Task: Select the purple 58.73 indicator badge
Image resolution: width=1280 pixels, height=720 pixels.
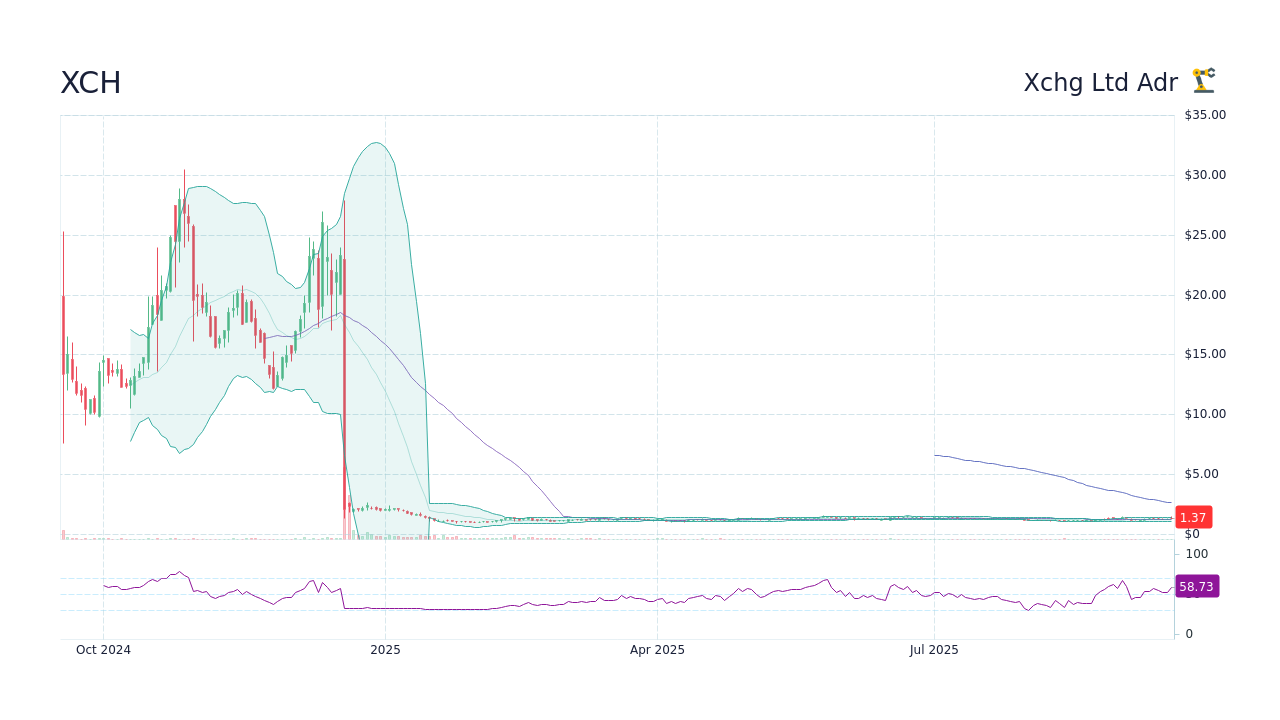Action: [1197, 586]
